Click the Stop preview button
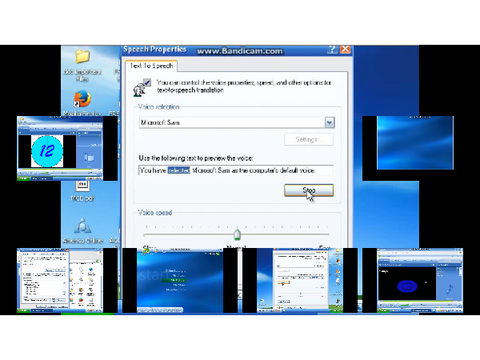 point(309,190)
